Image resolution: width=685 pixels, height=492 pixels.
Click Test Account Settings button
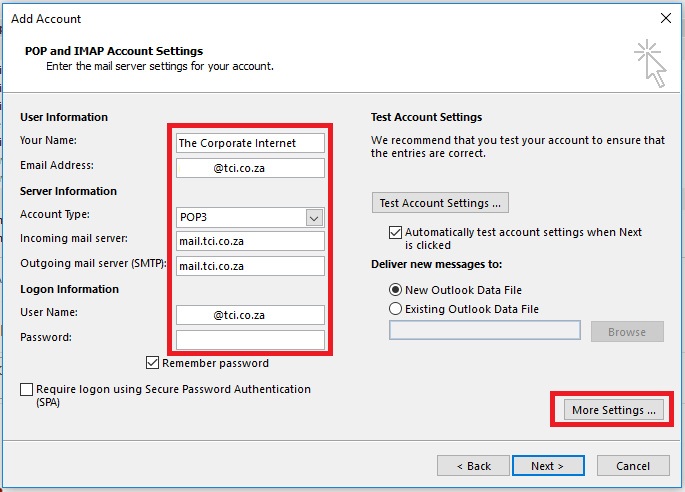(440, 203)
